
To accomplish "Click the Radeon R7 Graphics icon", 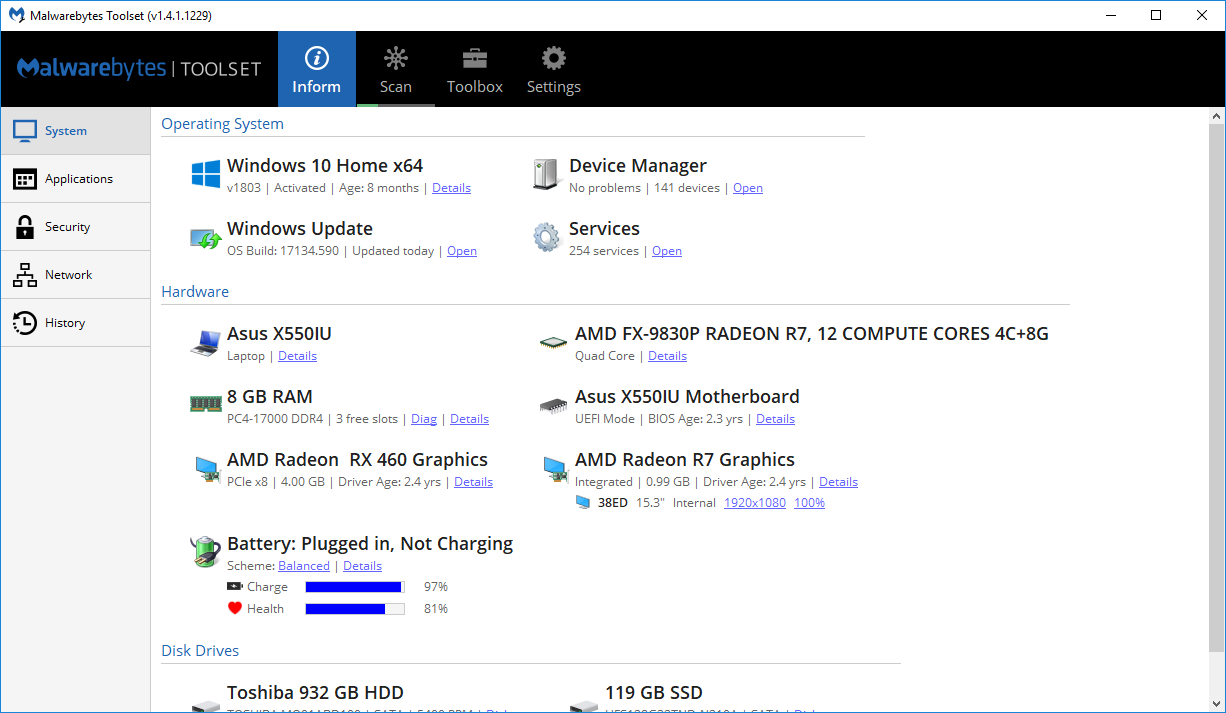I will (x=555, y=469).
